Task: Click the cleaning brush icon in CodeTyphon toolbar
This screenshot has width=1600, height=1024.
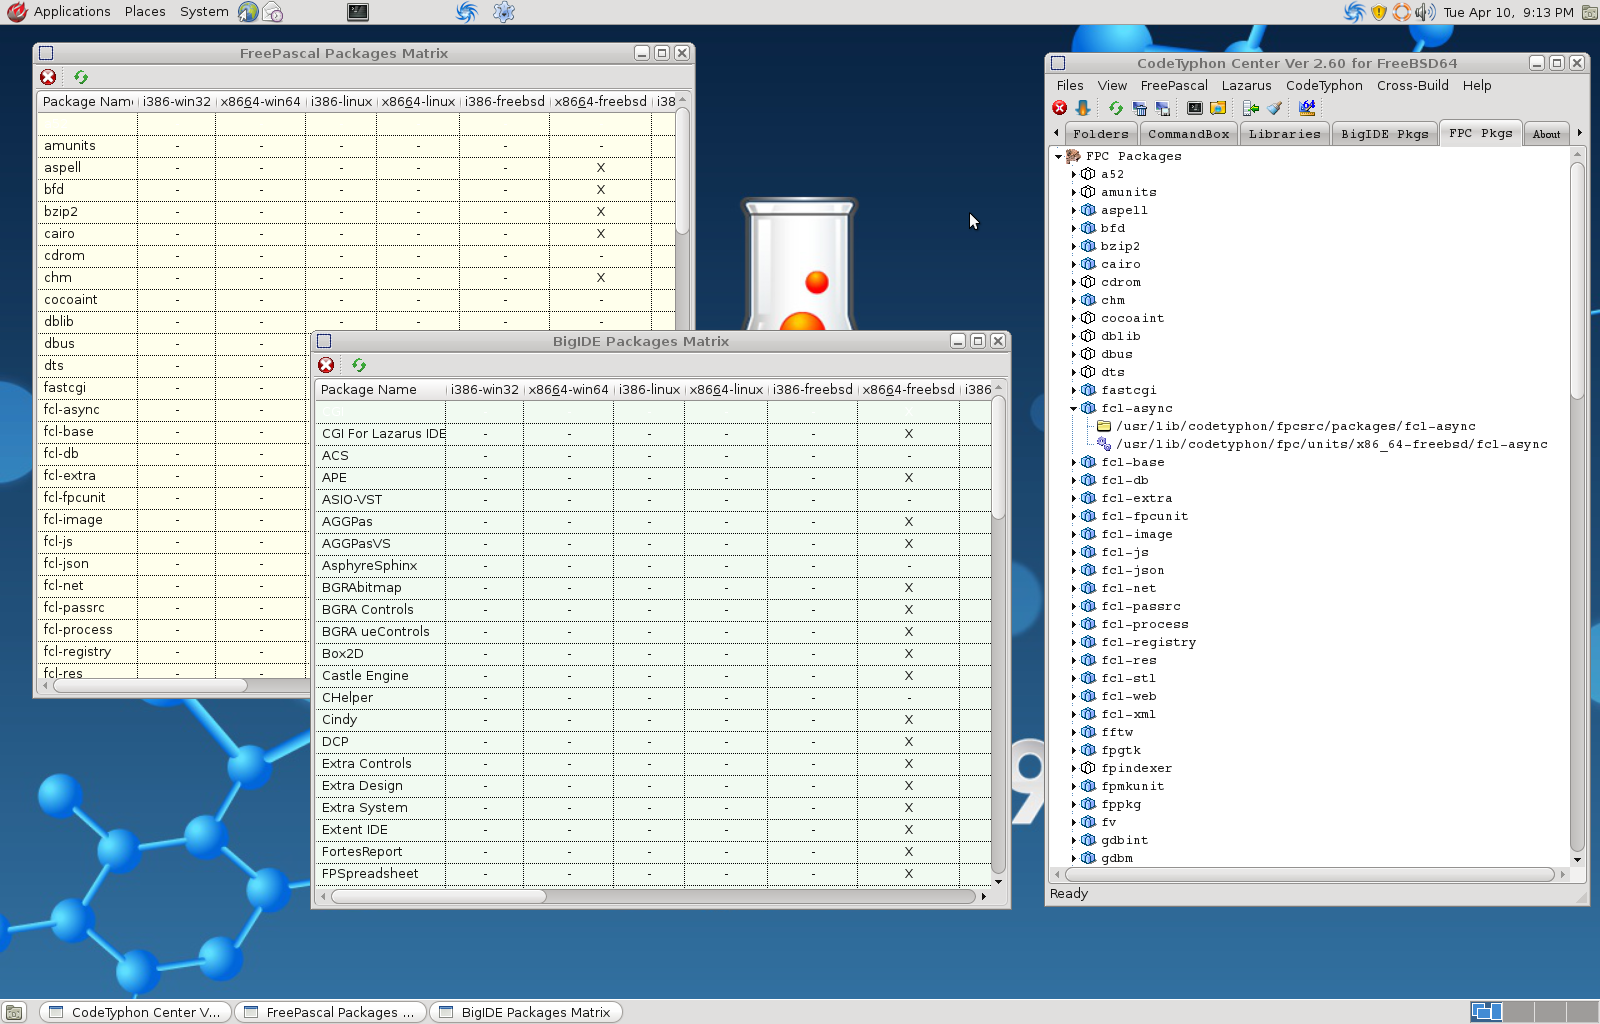Action: (x=1274, y=108)
